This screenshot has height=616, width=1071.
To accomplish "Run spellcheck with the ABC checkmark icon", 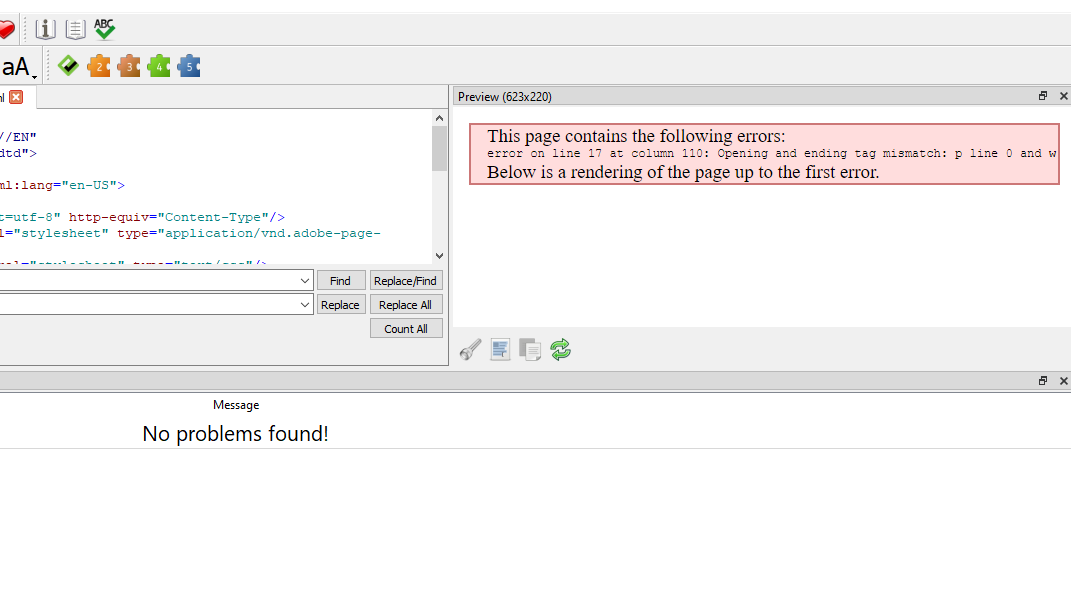I will coord(105,29).
